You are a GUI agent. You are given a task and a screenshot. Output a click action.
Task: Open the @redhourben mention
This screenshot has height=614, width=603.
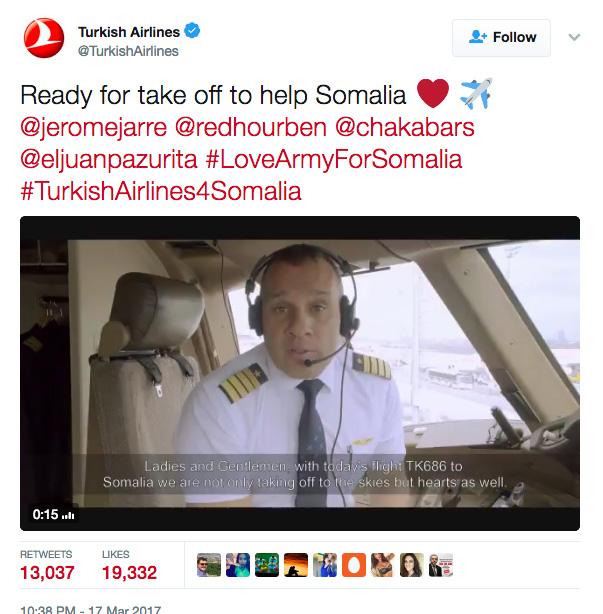point(251,128)
